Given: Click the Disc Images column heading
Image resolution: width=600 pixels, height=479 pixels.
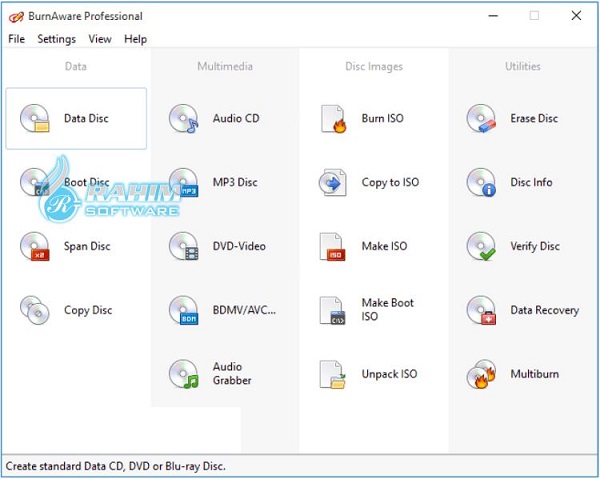Looking at the screenshot, I should 374,67.
